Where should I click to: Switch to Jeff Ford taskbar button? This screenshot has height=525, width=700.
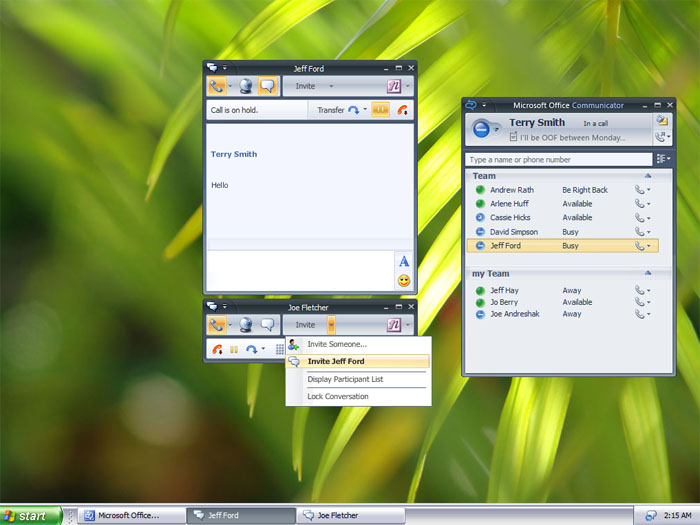[x=241, y=516]
